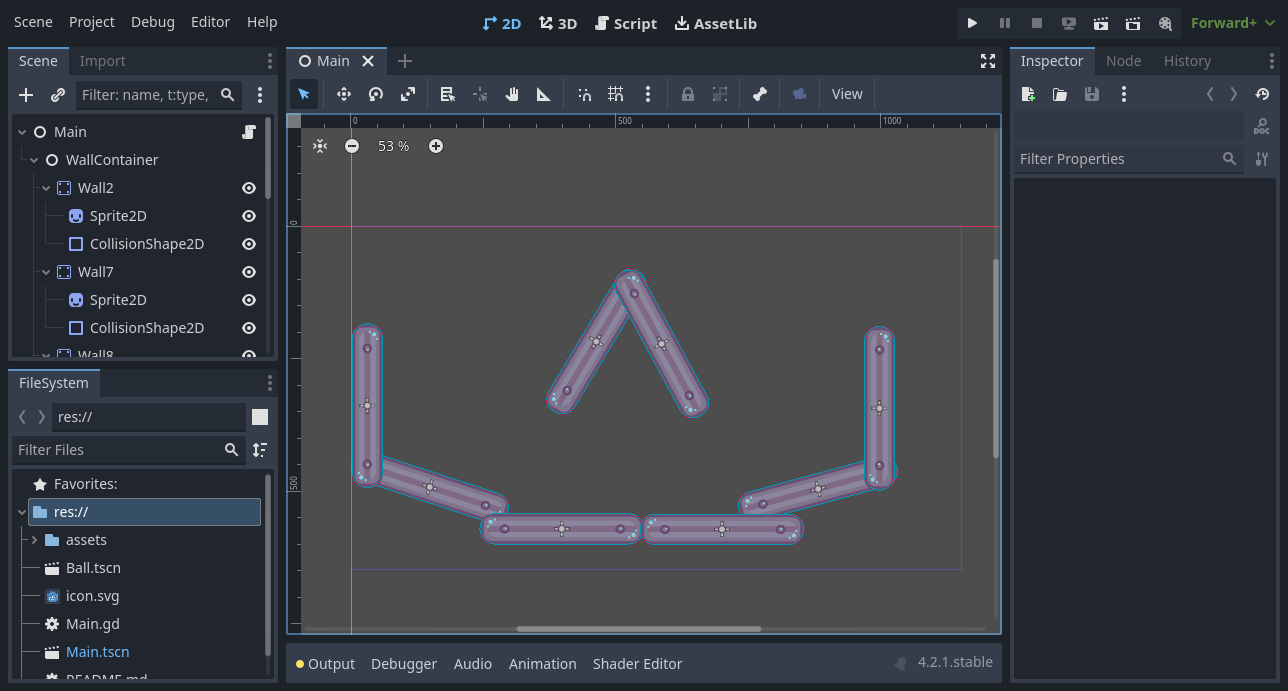
Task: Select the Scale Mode tool
Action: coord(408,94)
